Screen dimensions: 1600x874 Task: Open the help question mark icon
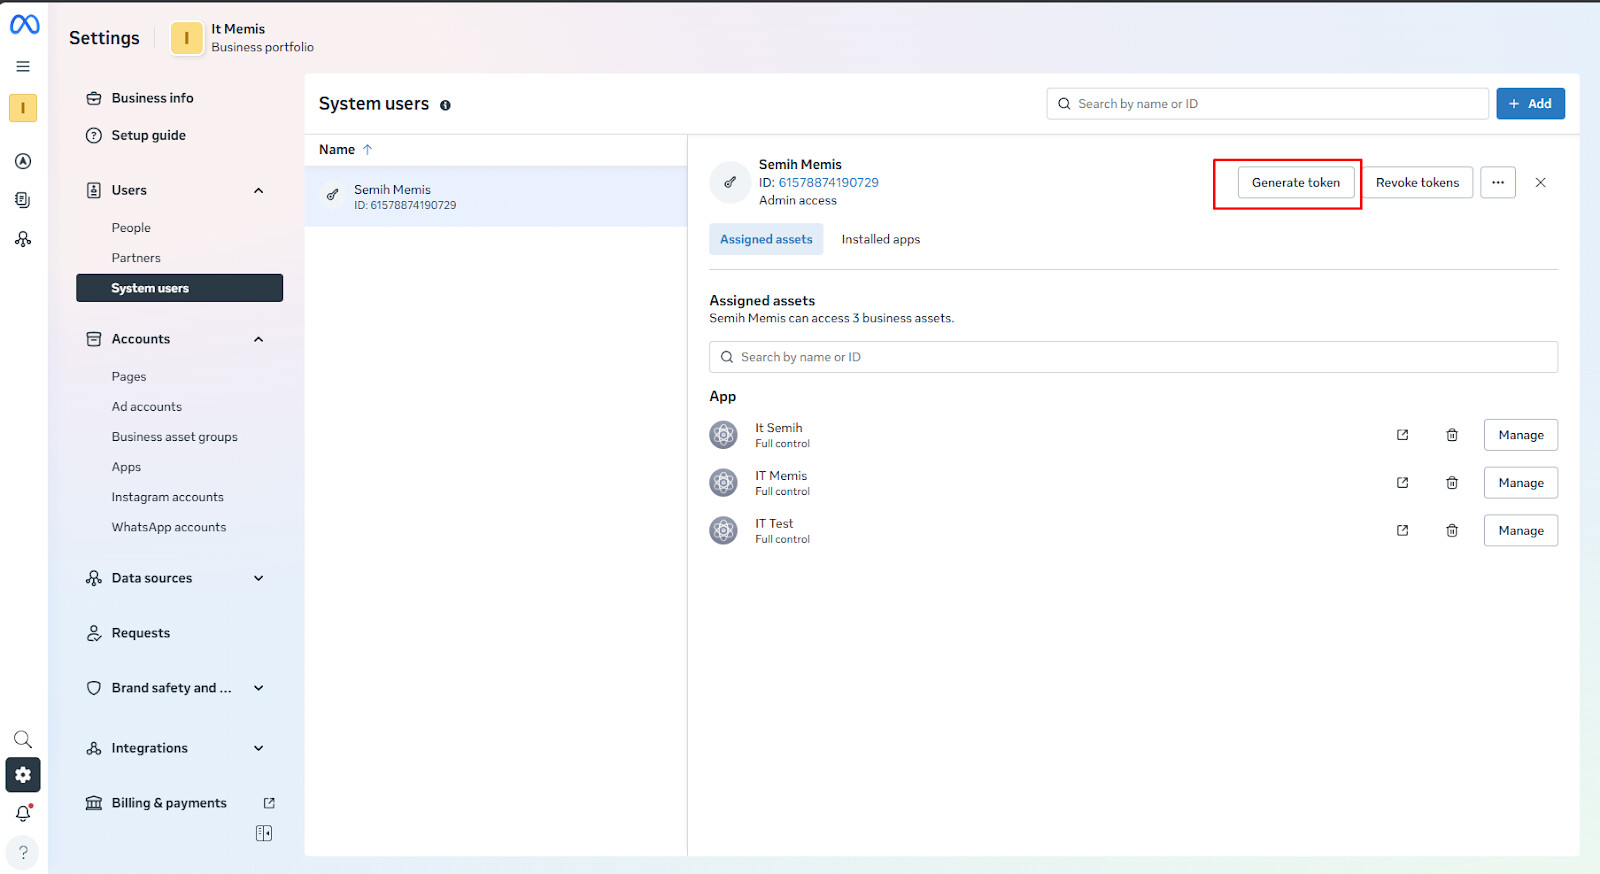click(23, 853)
